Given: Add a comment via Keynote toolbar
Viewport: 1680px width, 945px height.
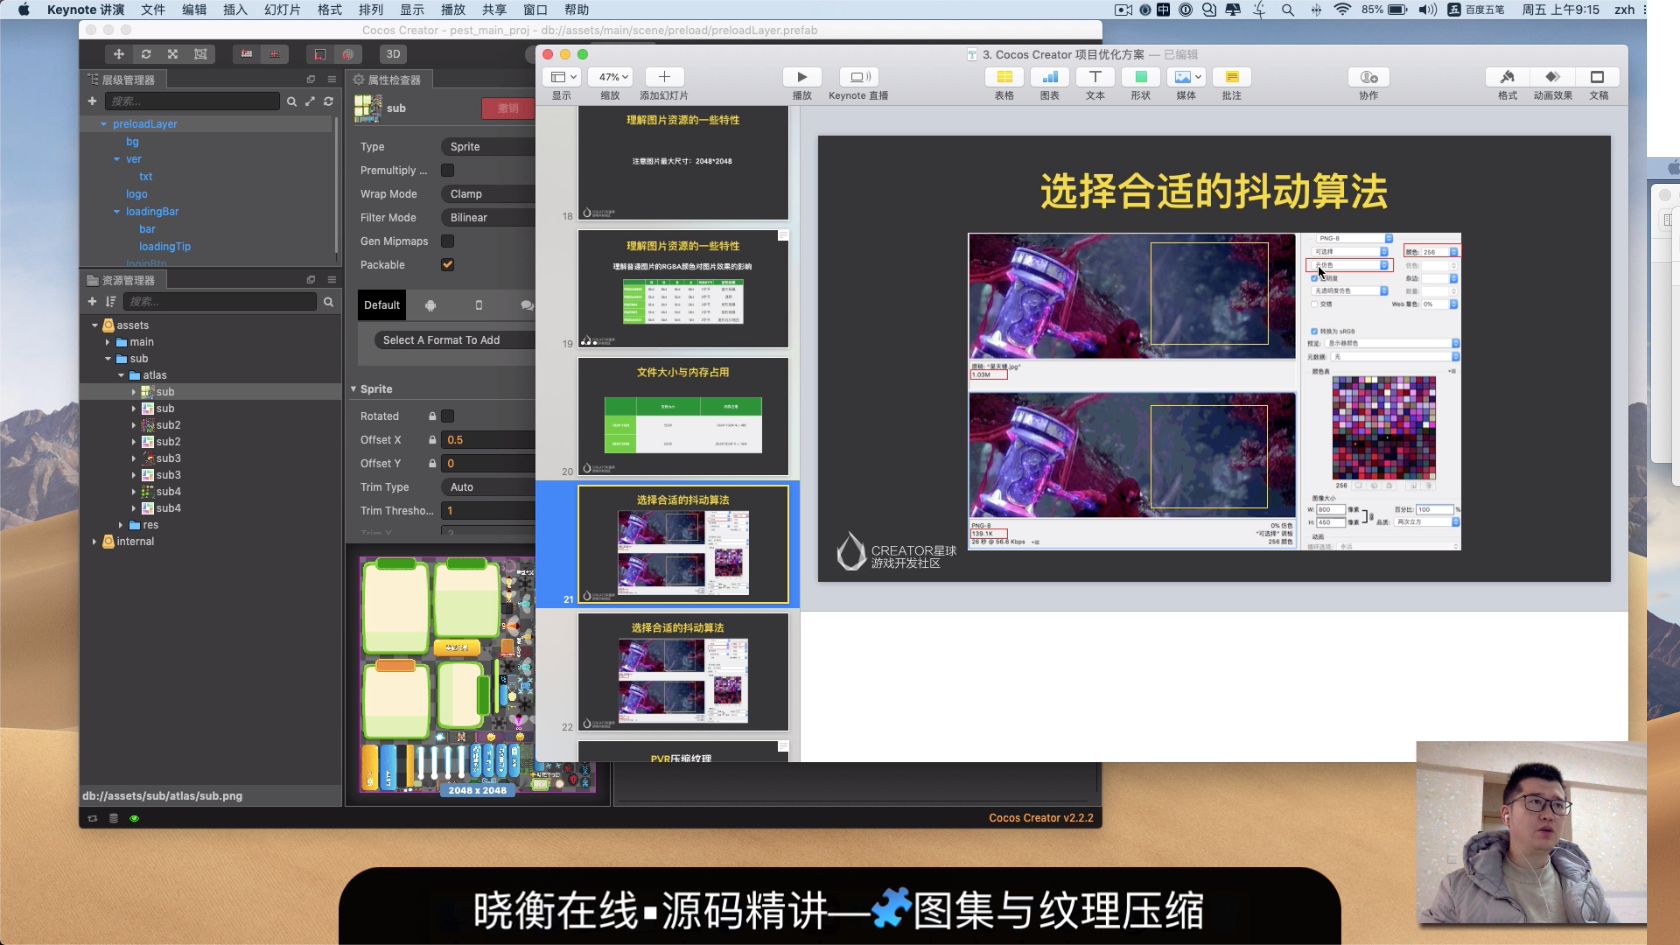Looking at the screenshot, I should pyautogui.click(x=1232, y=77).
